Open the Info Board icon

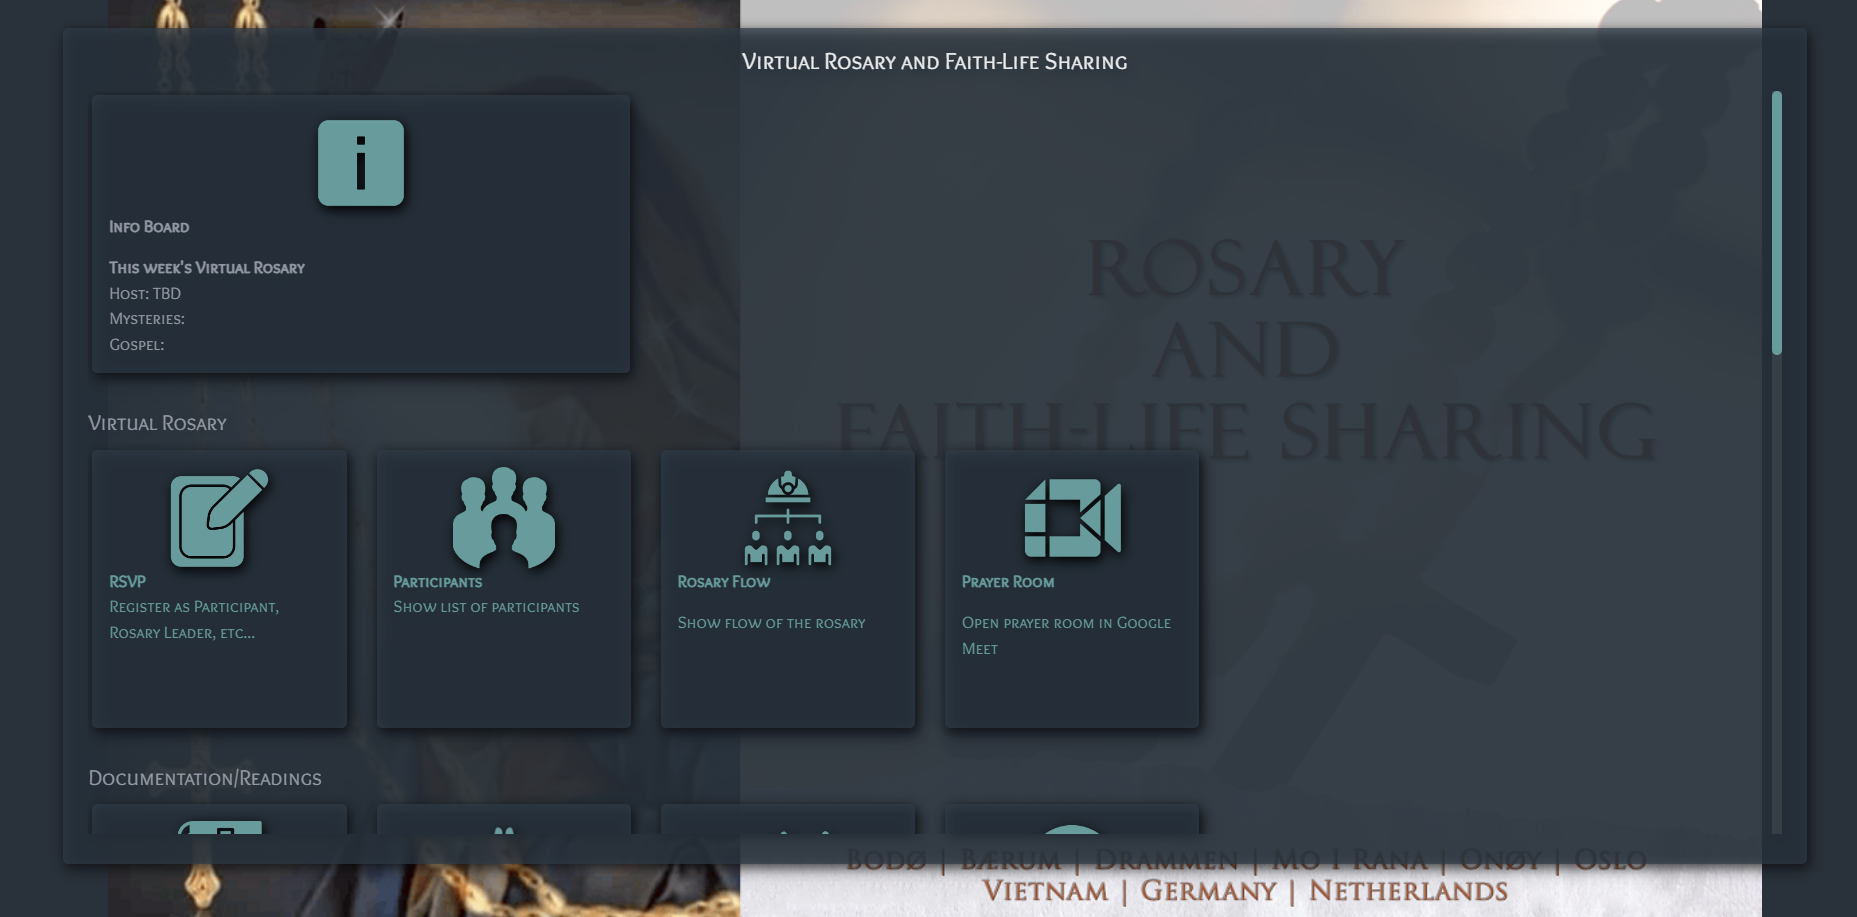tap(361, 163)
